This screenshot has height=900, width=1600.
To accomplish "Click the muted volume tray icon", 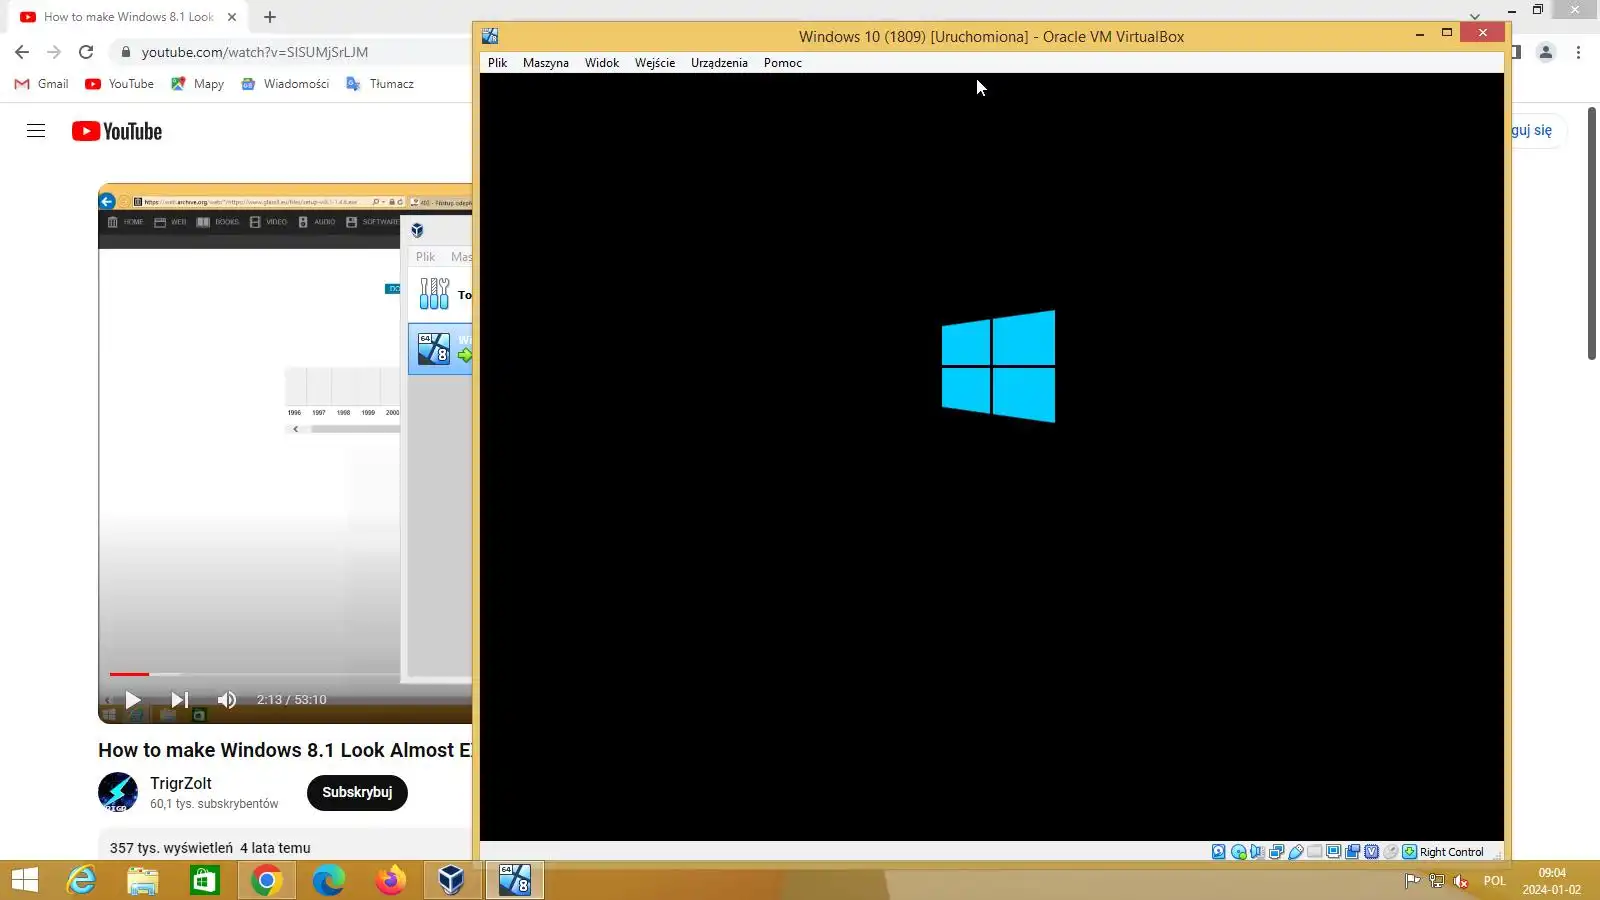I will pyautogui.click(x=1461, y=881).
